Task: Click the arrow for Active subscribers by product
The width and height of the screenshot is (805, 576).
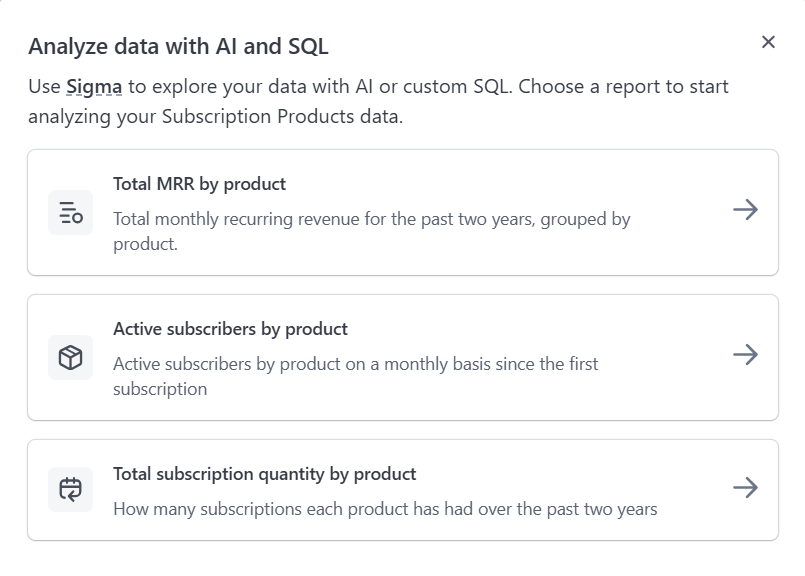Action: [x=744, y=357]
